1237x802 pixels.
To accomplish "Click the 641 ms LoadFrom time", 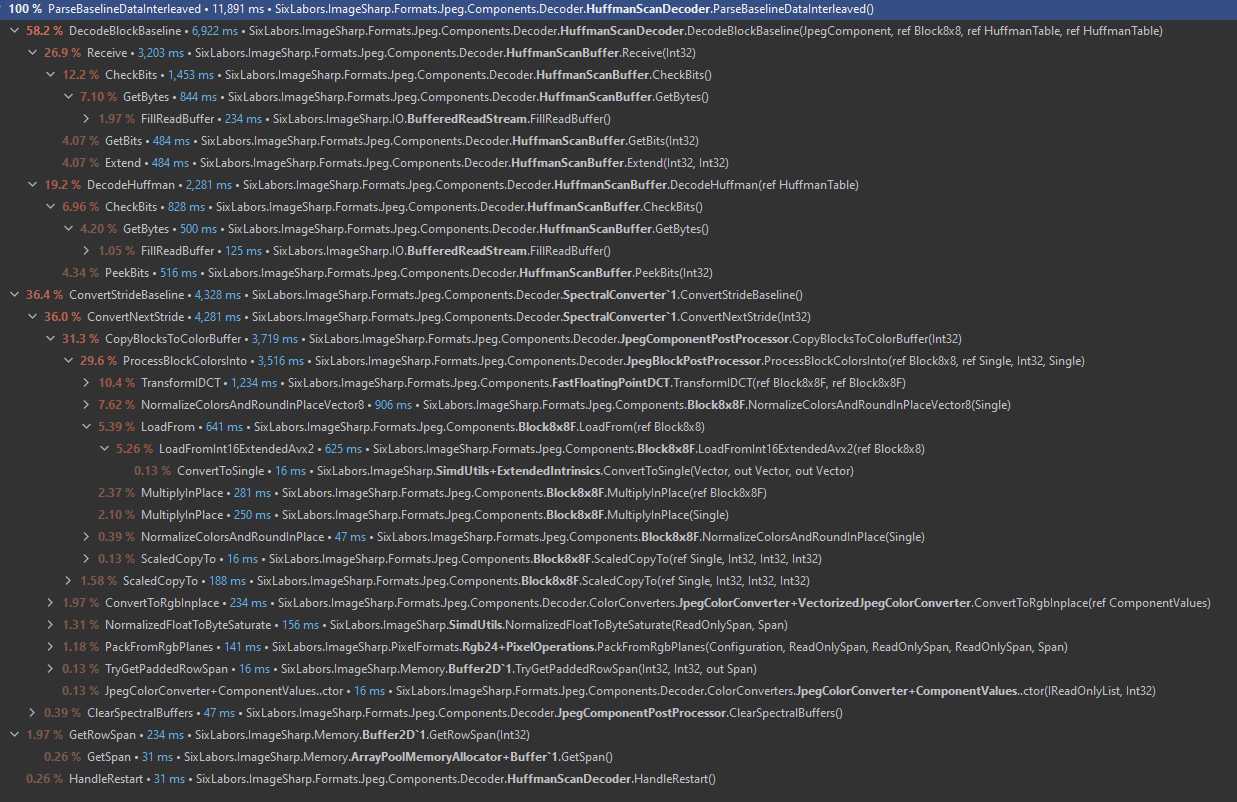I will (224, 427).
